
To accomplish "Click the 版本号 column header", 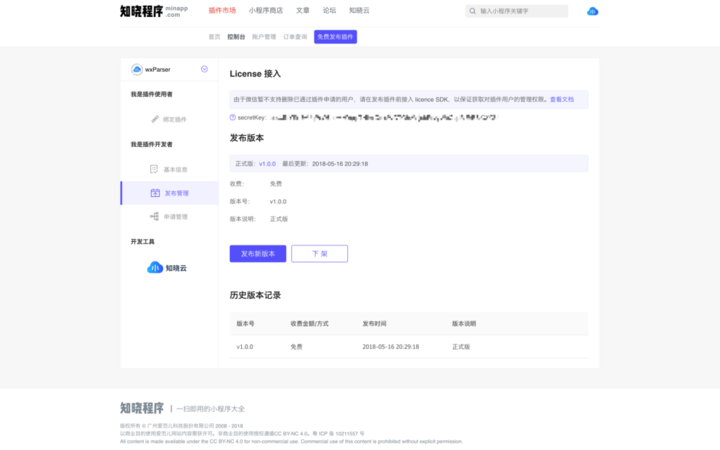I will 245,324.
